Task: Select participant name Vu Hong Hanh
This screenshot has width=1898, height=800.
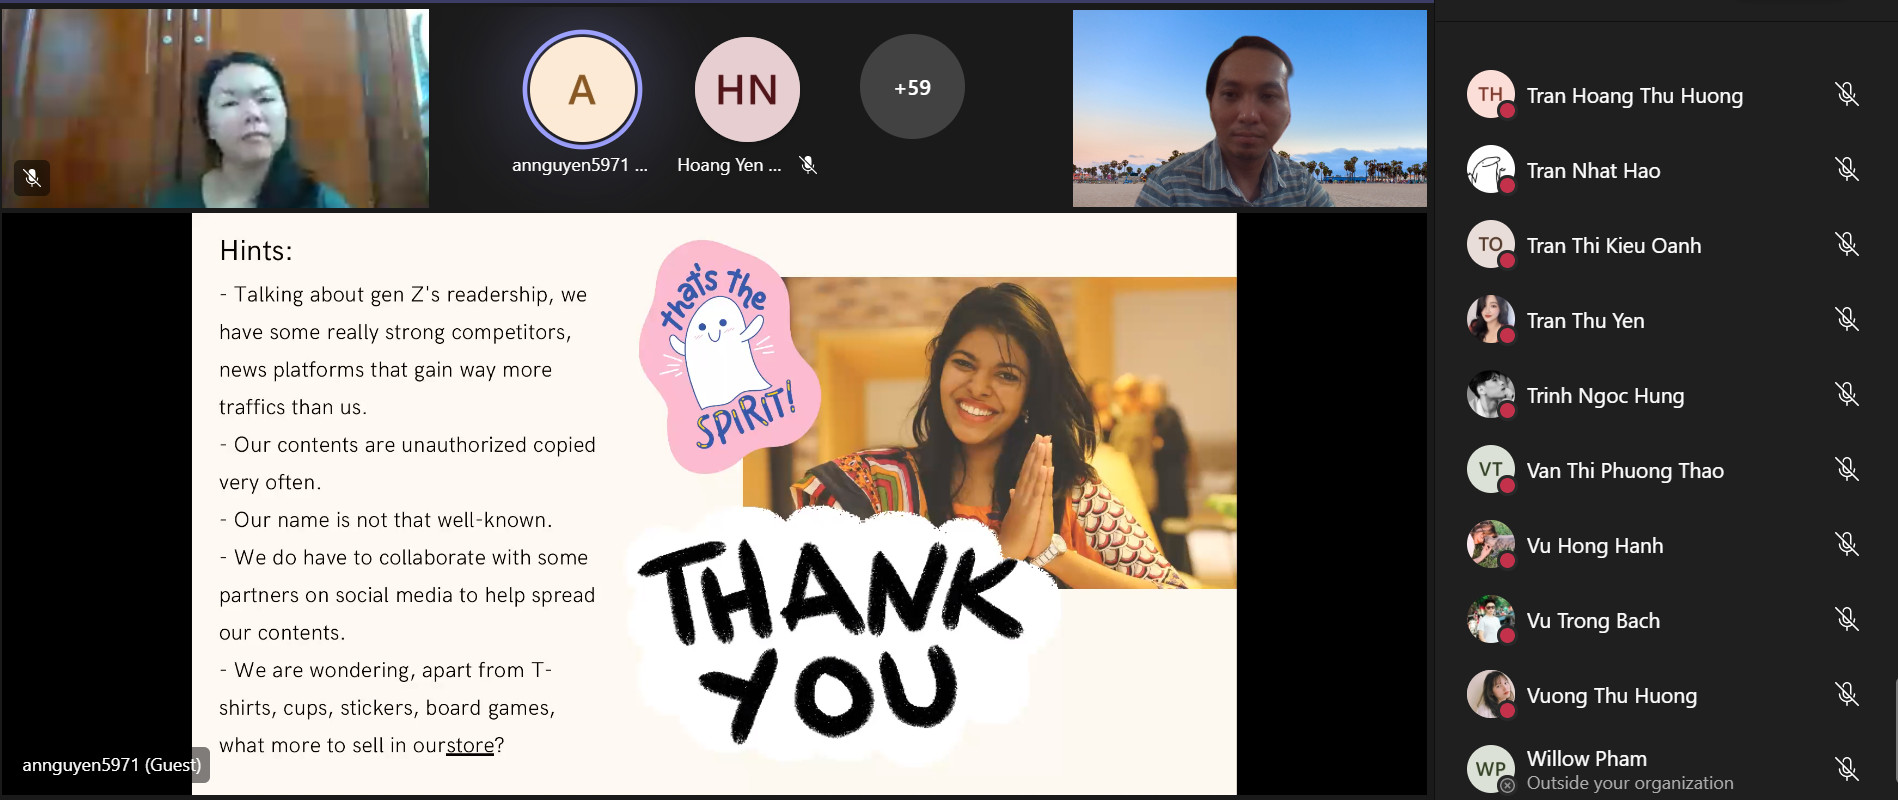Action: (1595, 546)
